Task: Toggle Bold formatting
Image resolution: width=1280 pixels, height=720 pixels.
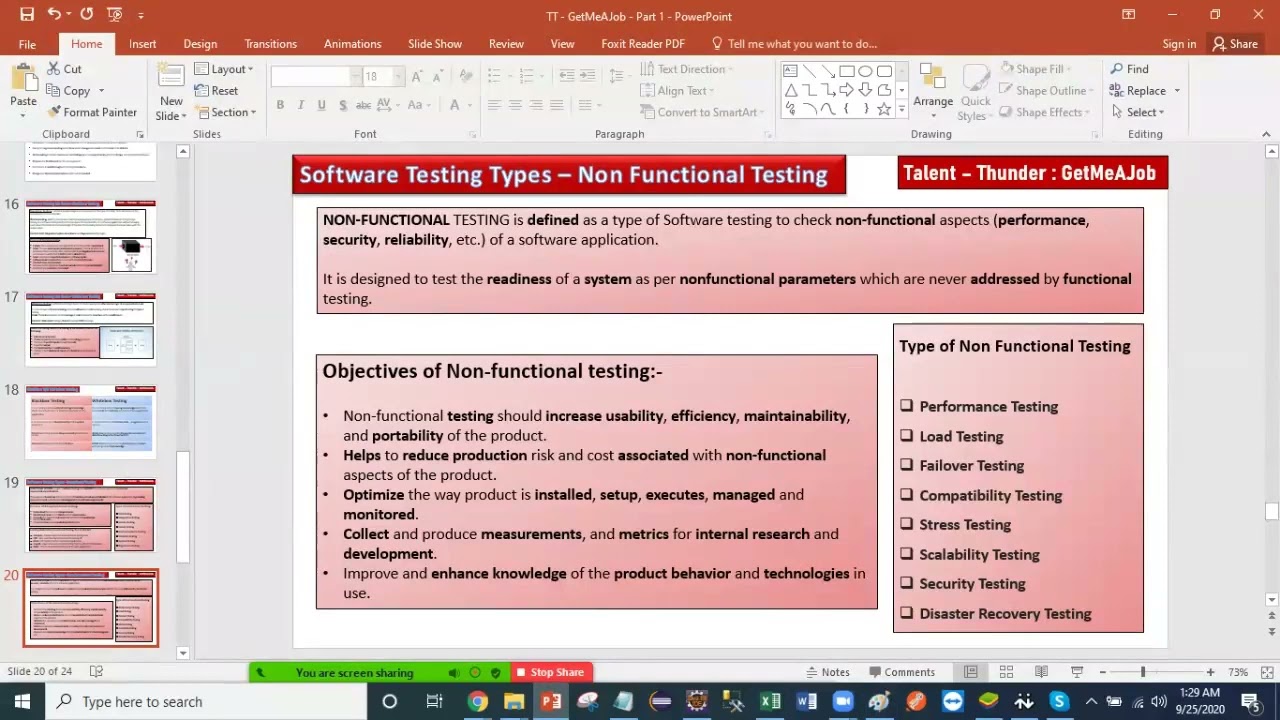Action: [280, 105]
